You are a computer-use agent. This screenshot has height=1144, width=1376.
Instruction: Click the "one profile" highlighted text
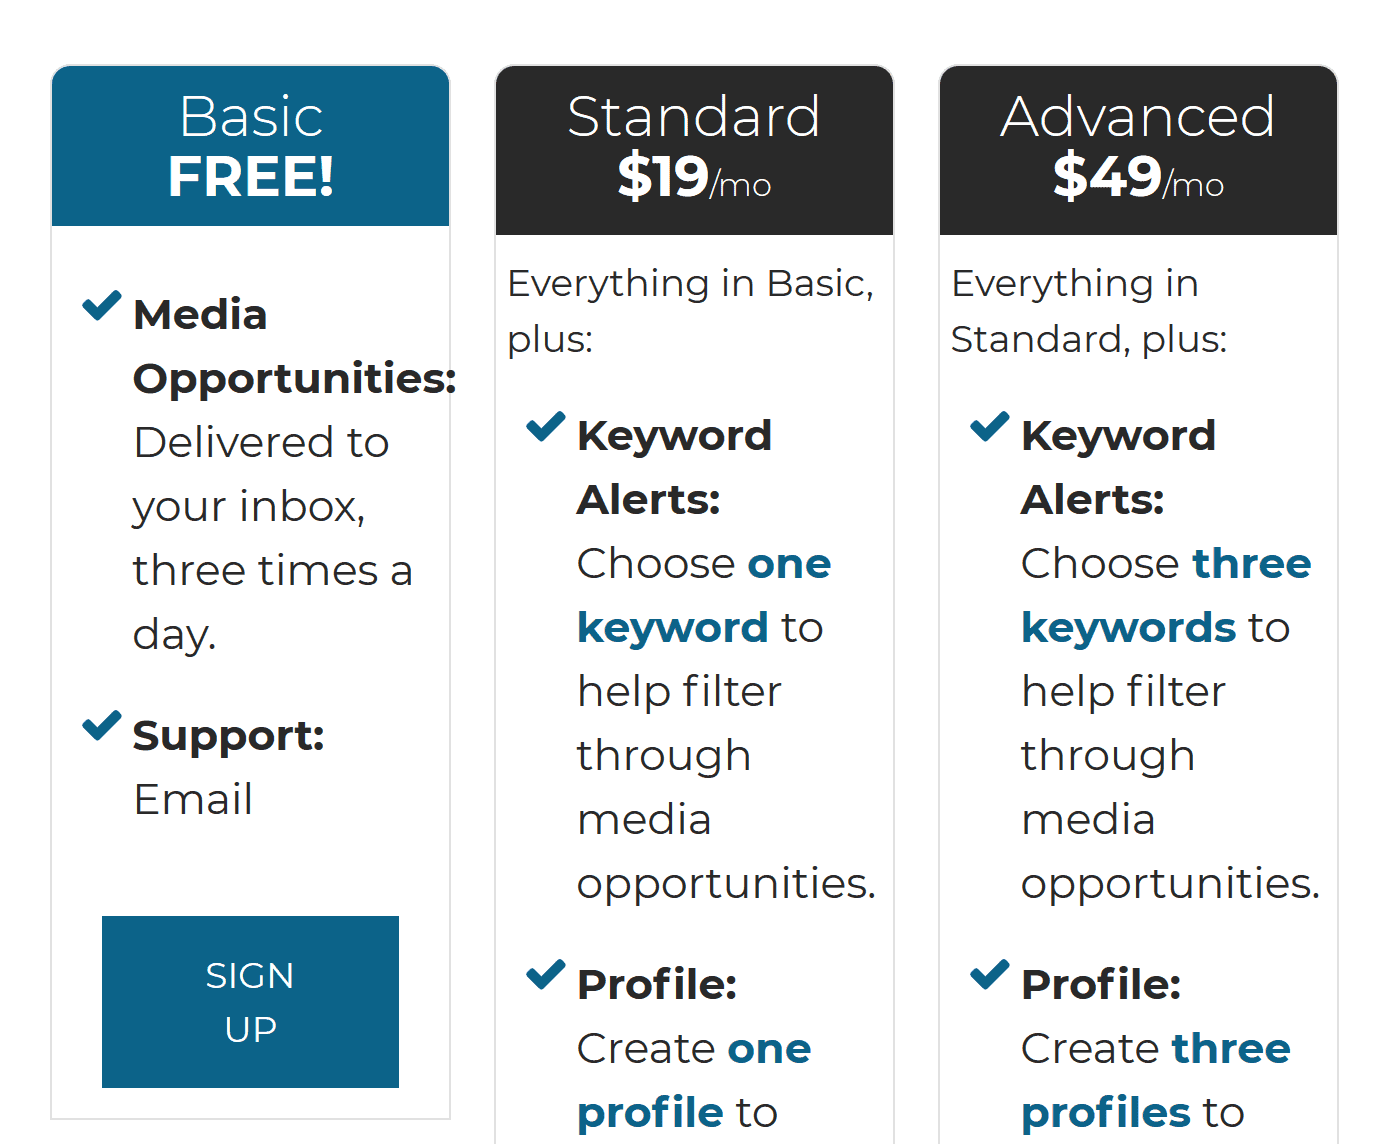coord(694,1081)
